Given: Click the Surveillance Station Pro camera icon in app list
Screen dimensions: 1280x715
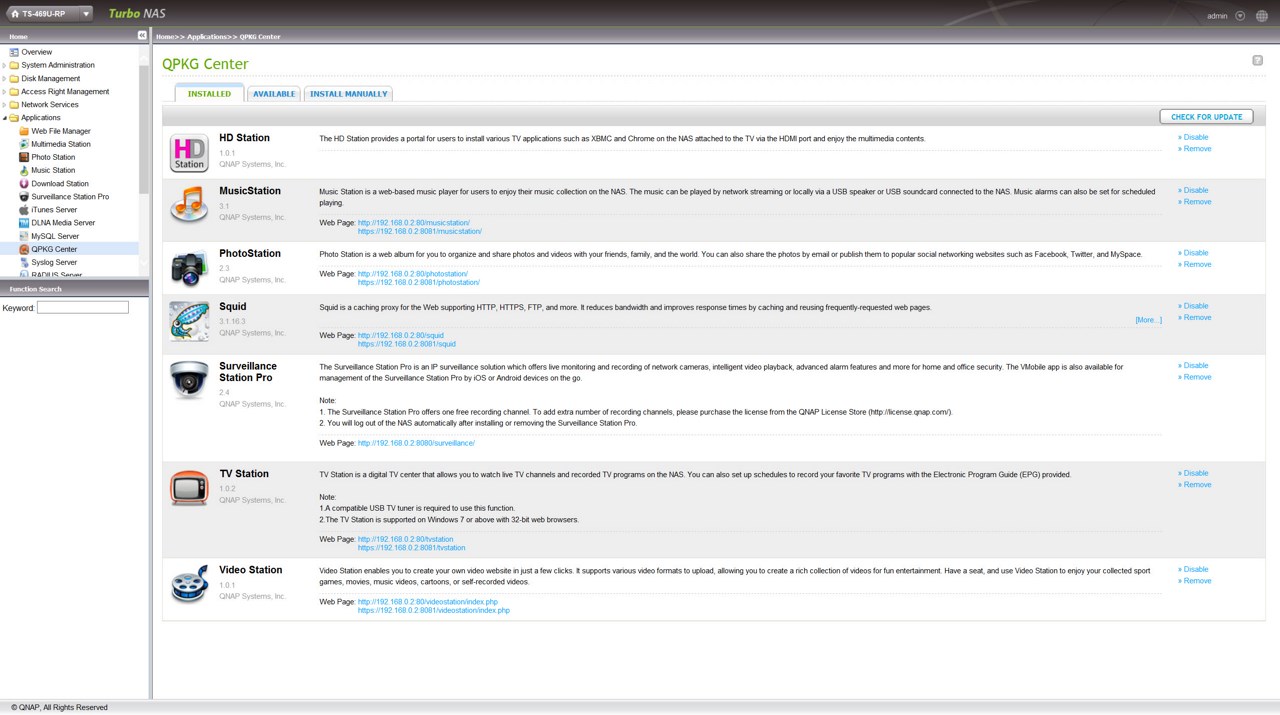Looking at the screenshot, I should point(189,380).
